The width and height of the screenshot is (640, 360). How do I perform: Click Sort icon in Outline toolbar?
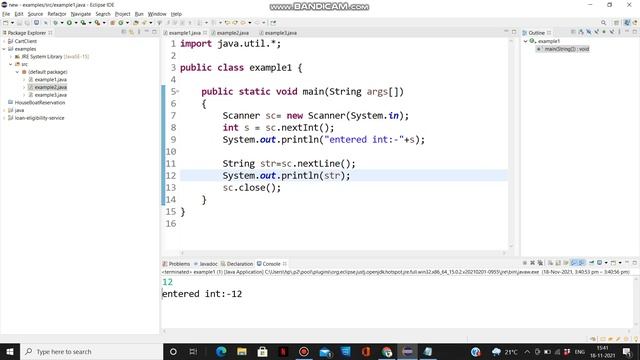point(581,32)
